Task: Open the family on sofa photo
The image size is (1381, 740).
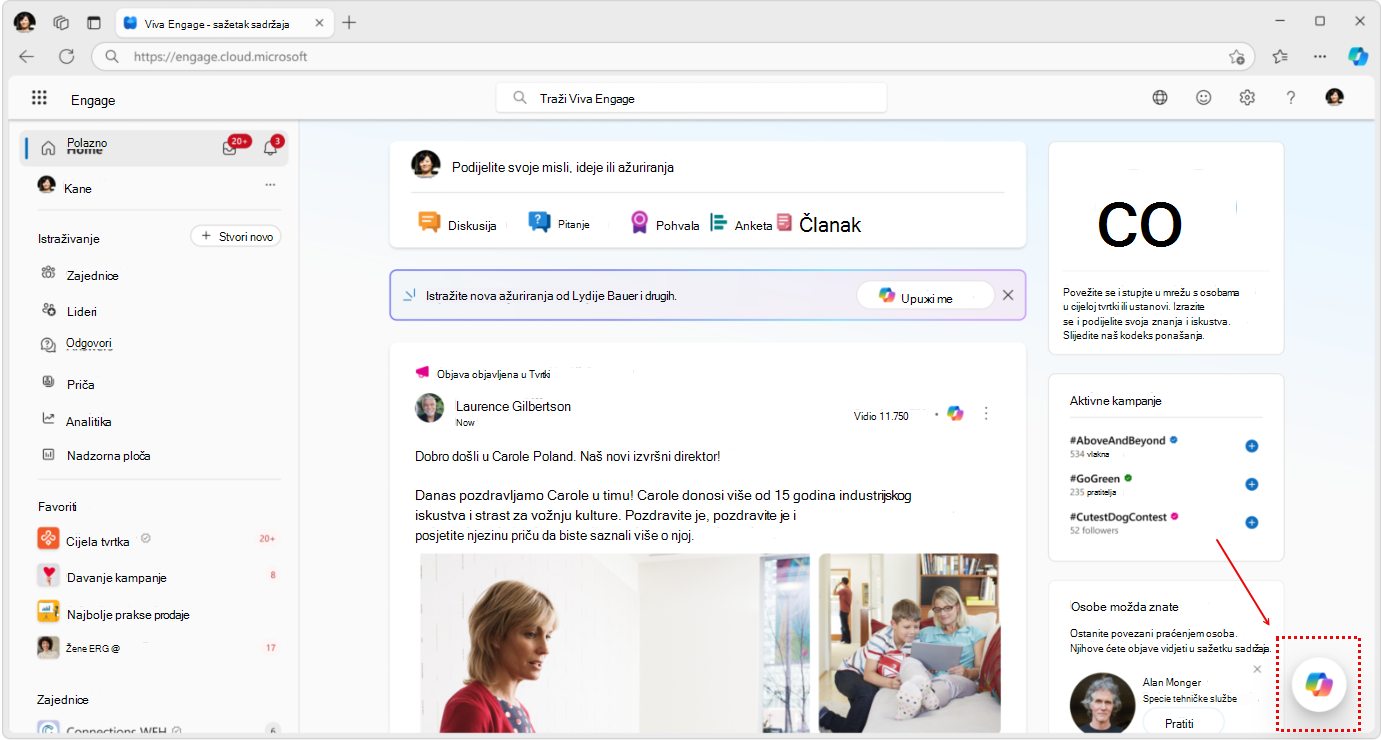Action: tap(909, 643)
